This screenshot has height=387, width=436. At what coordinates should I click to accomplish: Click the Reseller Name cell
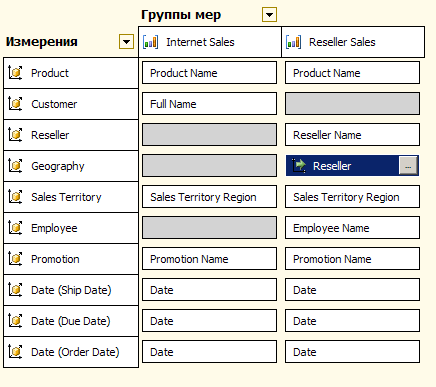[x=352, y=135]
